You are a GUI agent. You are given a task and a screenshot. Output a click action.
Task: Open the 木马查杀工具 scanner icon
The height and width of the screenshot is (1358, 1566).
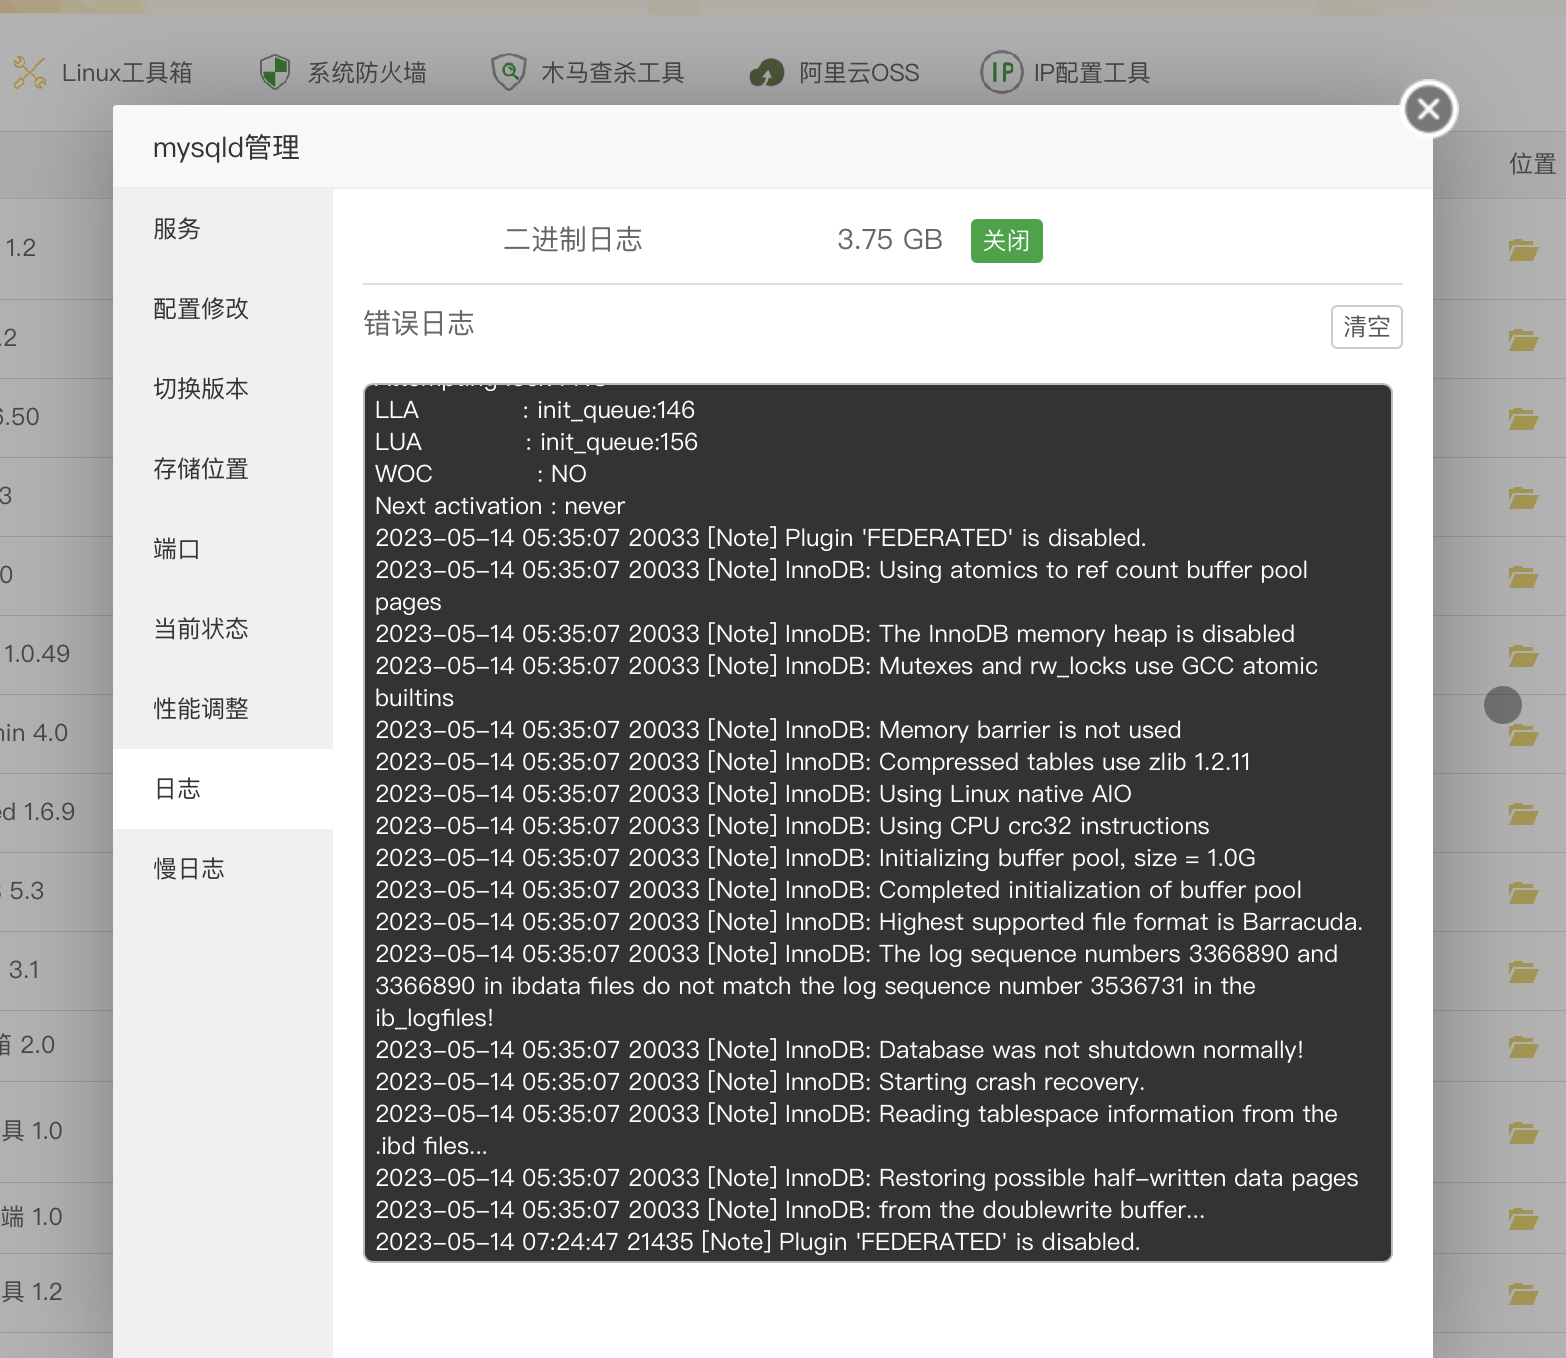509,72
